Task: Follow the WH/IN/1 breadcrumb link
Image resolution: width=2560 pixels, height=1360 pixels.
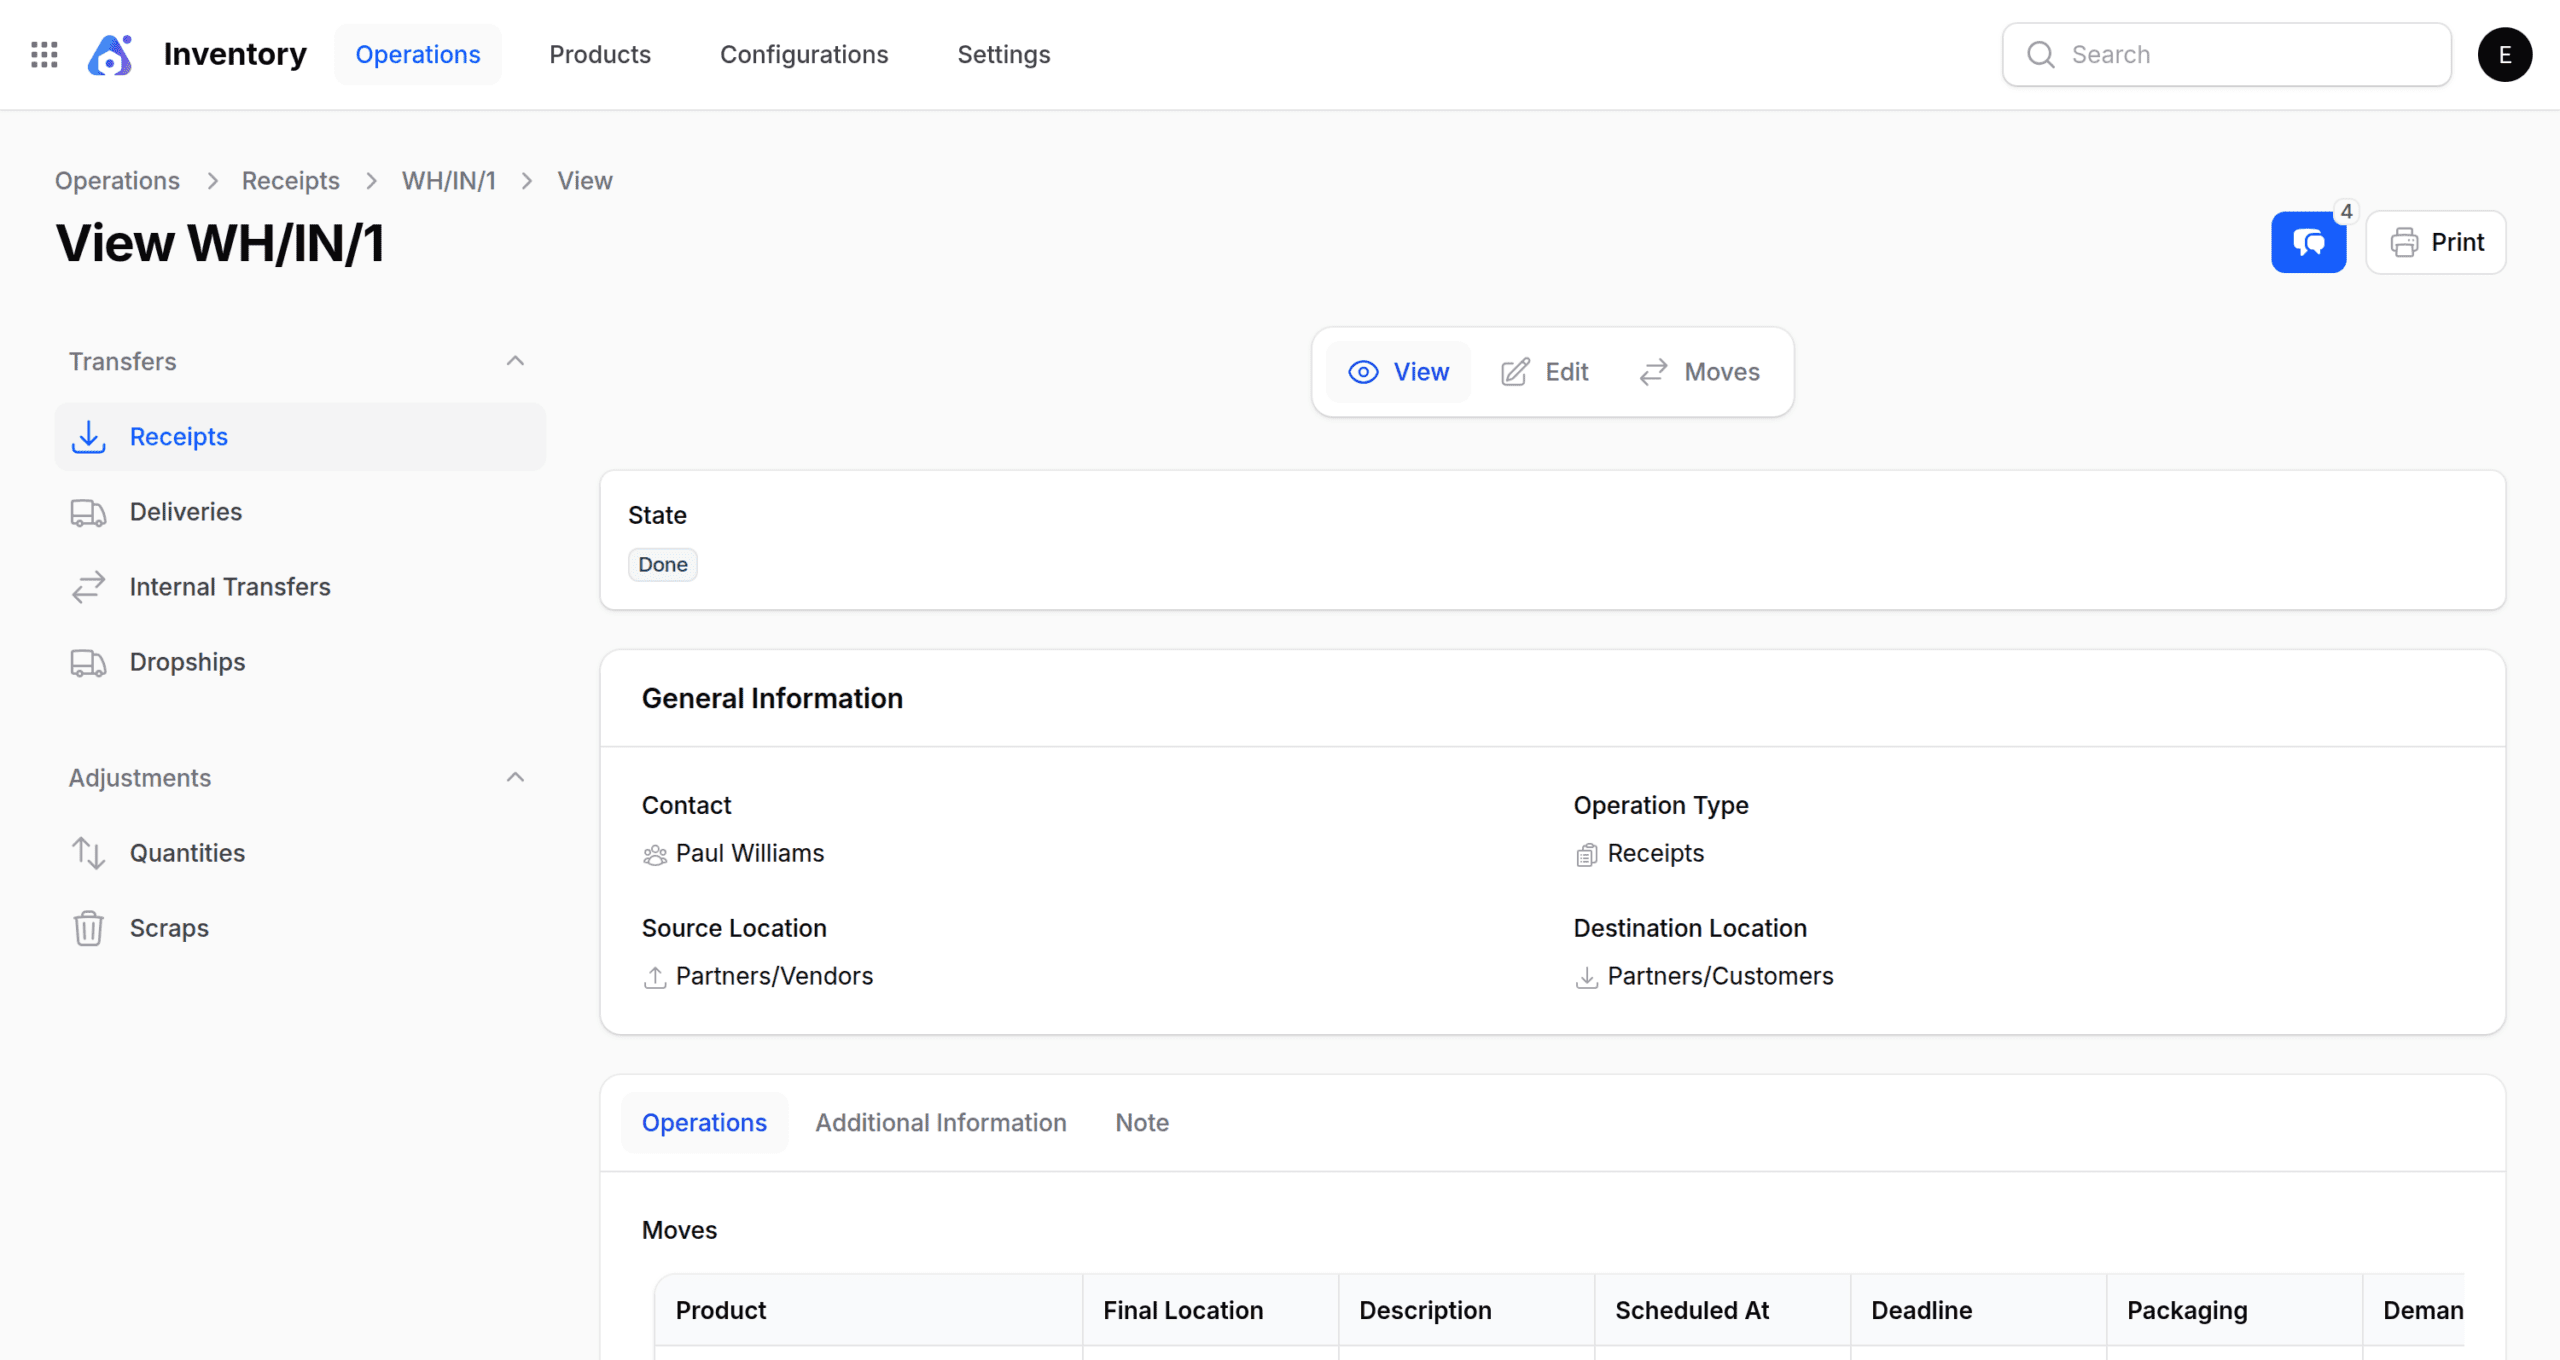Action: (x=448, y=181)
